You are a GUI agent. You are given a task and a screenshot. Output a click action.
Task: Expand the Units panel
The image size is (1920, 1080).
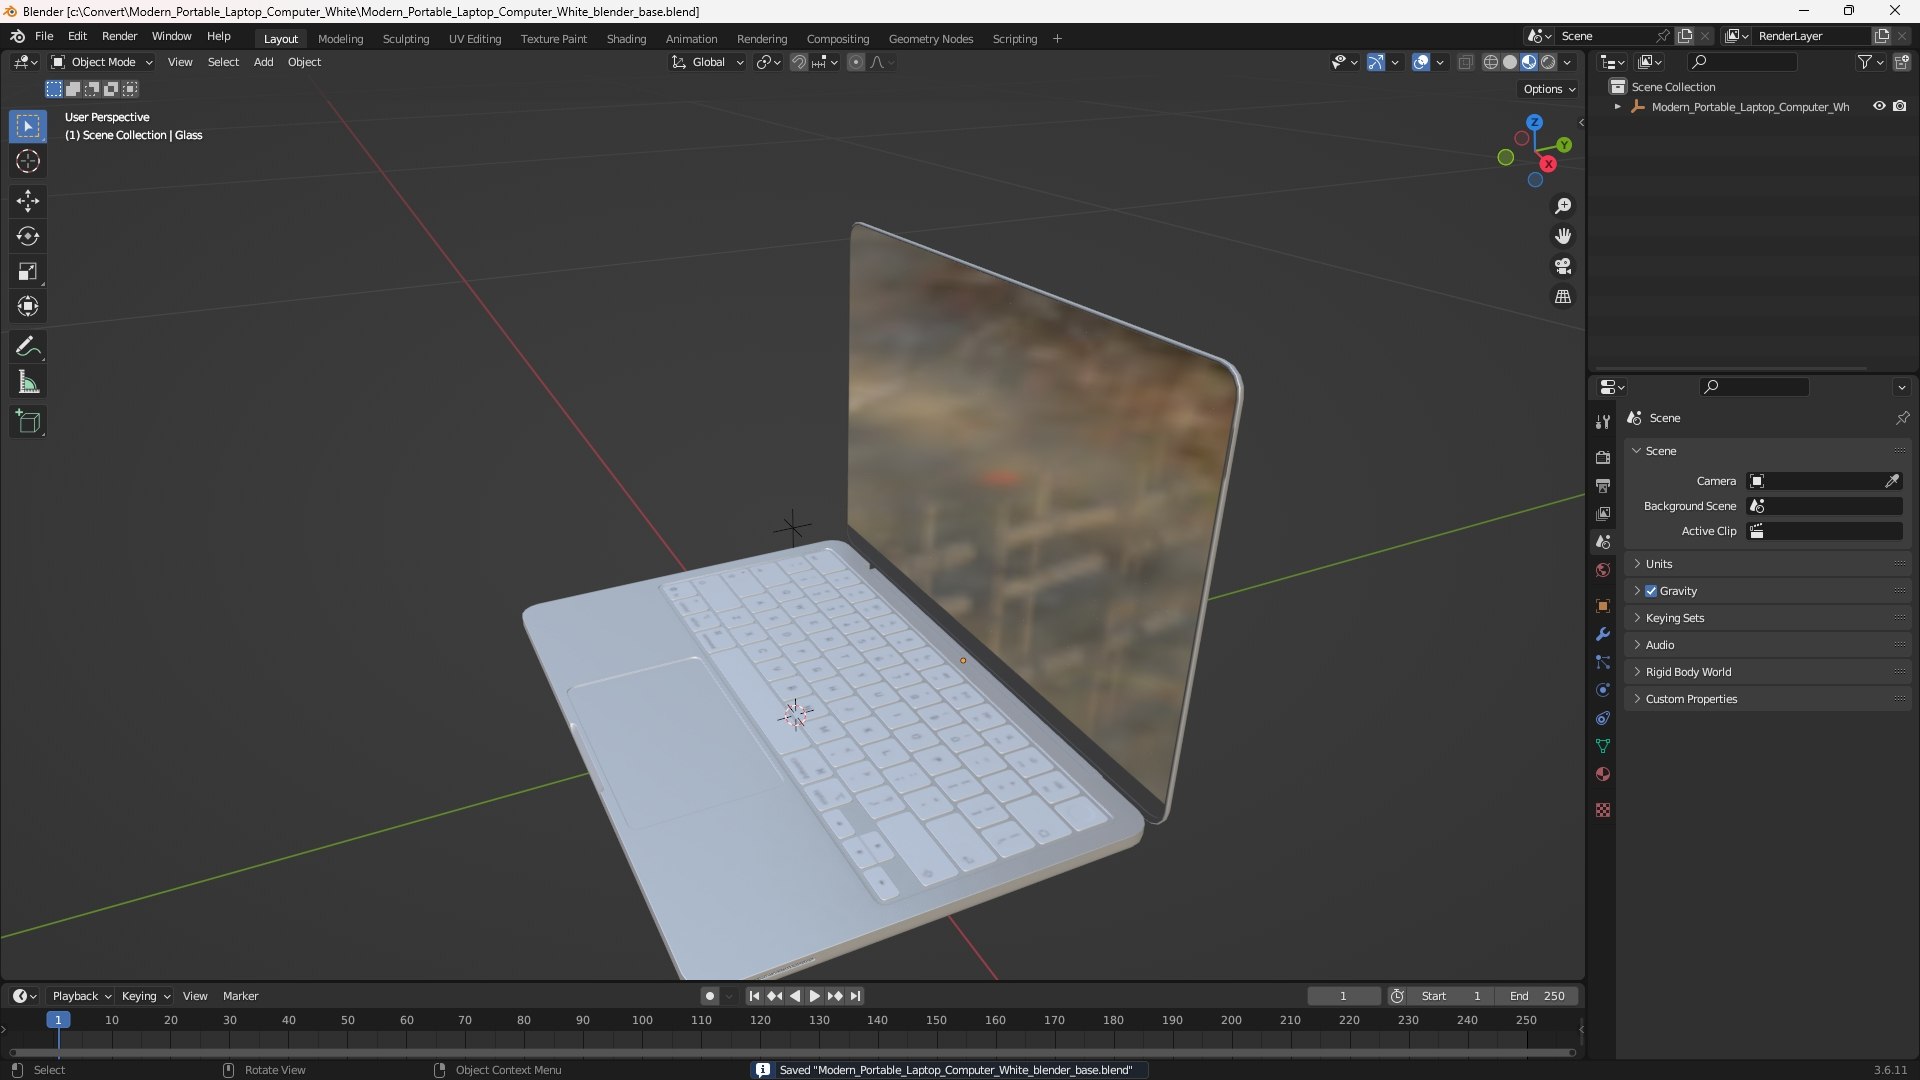(1659, 564)
